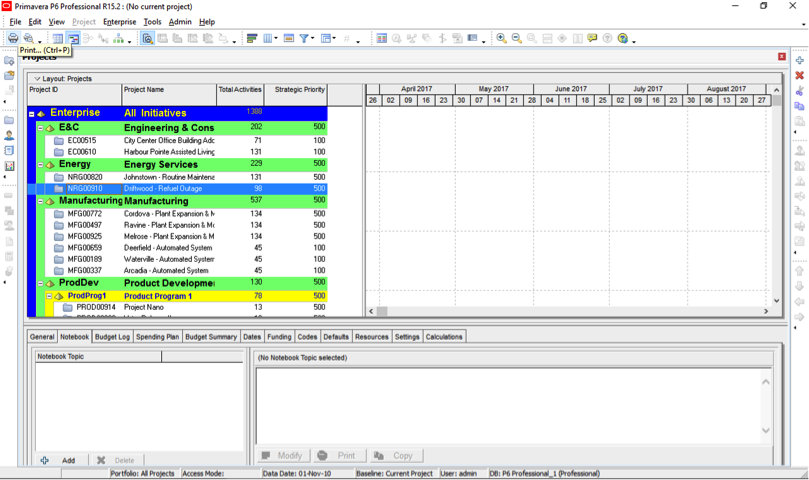Screen dimensions: 809x480
Task: Click the notebook Print button
Action: (339, 456)
